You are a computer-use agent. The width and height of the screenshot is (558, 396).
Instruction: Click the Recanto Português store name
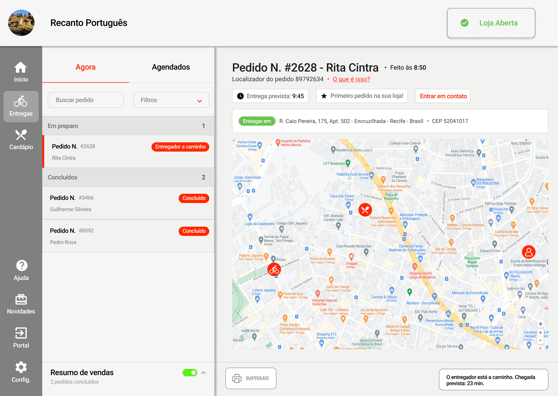coord(89,23)
